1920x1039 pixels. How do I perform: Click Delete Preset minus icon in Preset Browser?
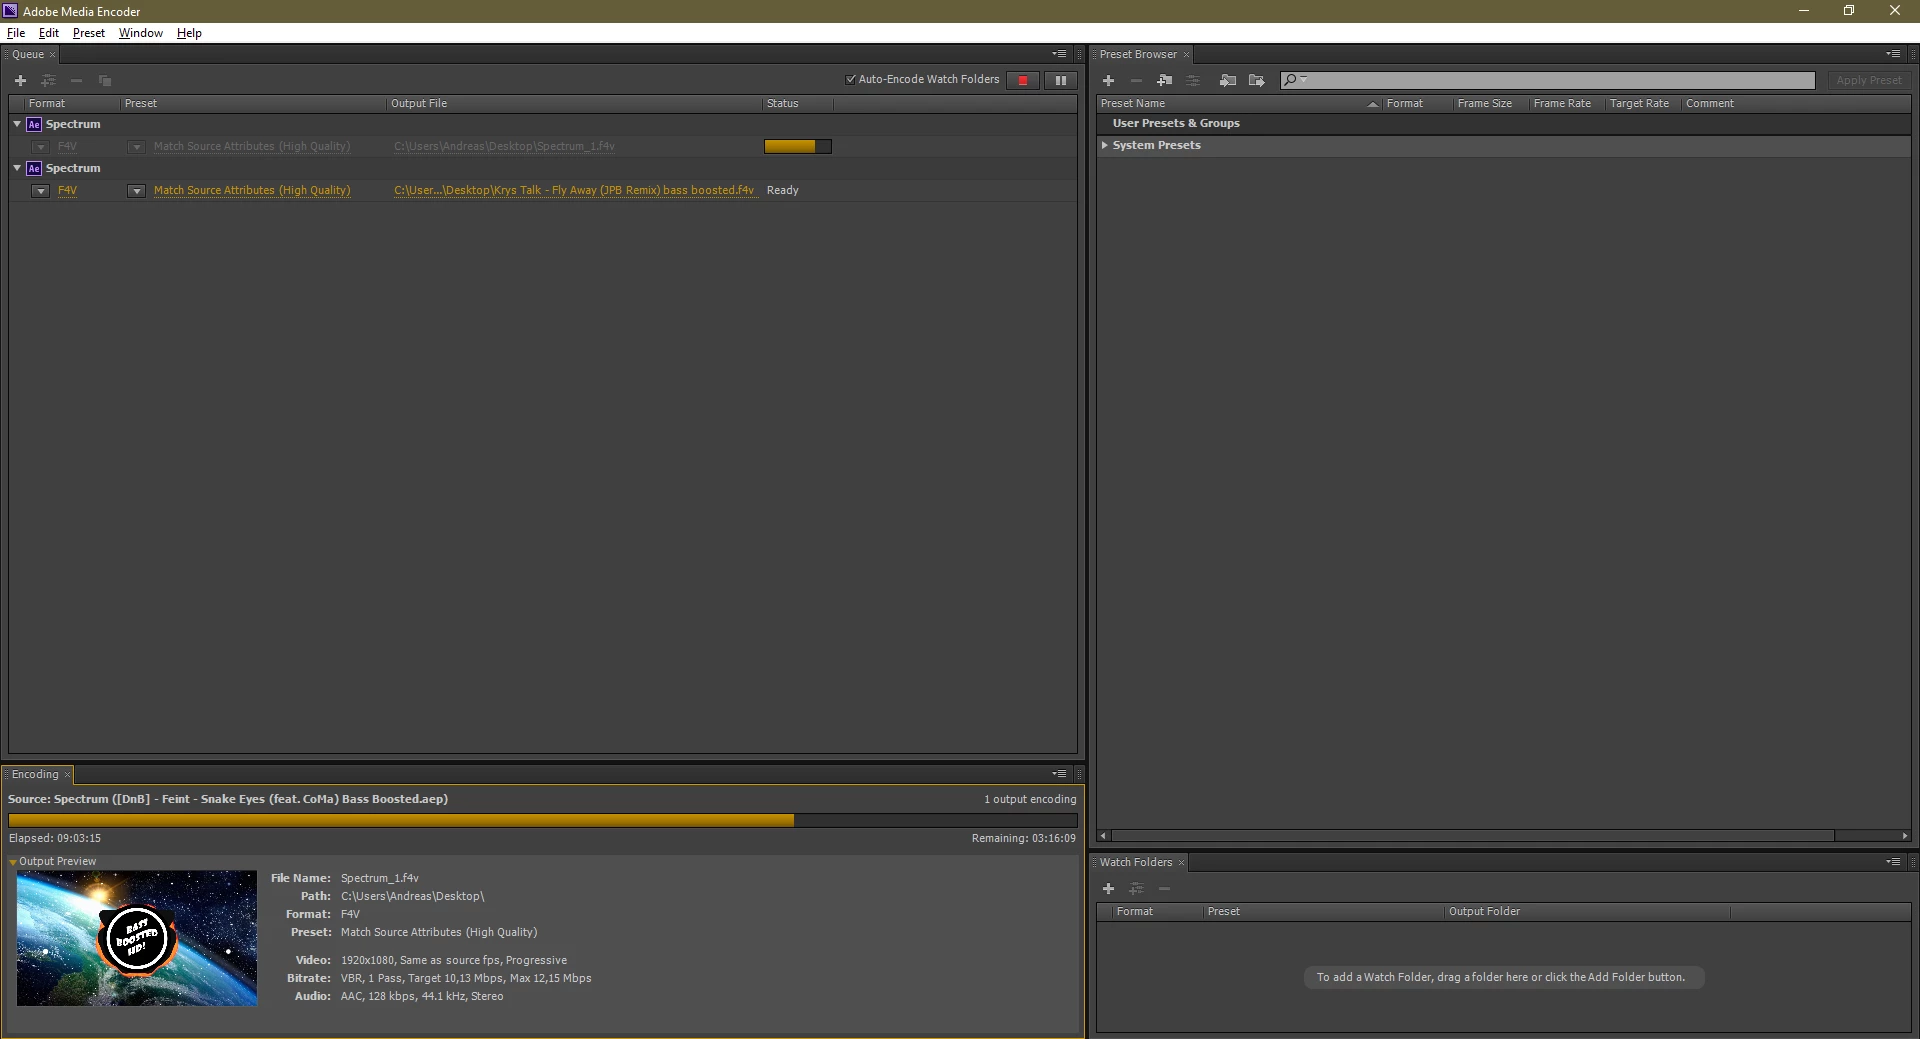click(x=1136, y=80)
